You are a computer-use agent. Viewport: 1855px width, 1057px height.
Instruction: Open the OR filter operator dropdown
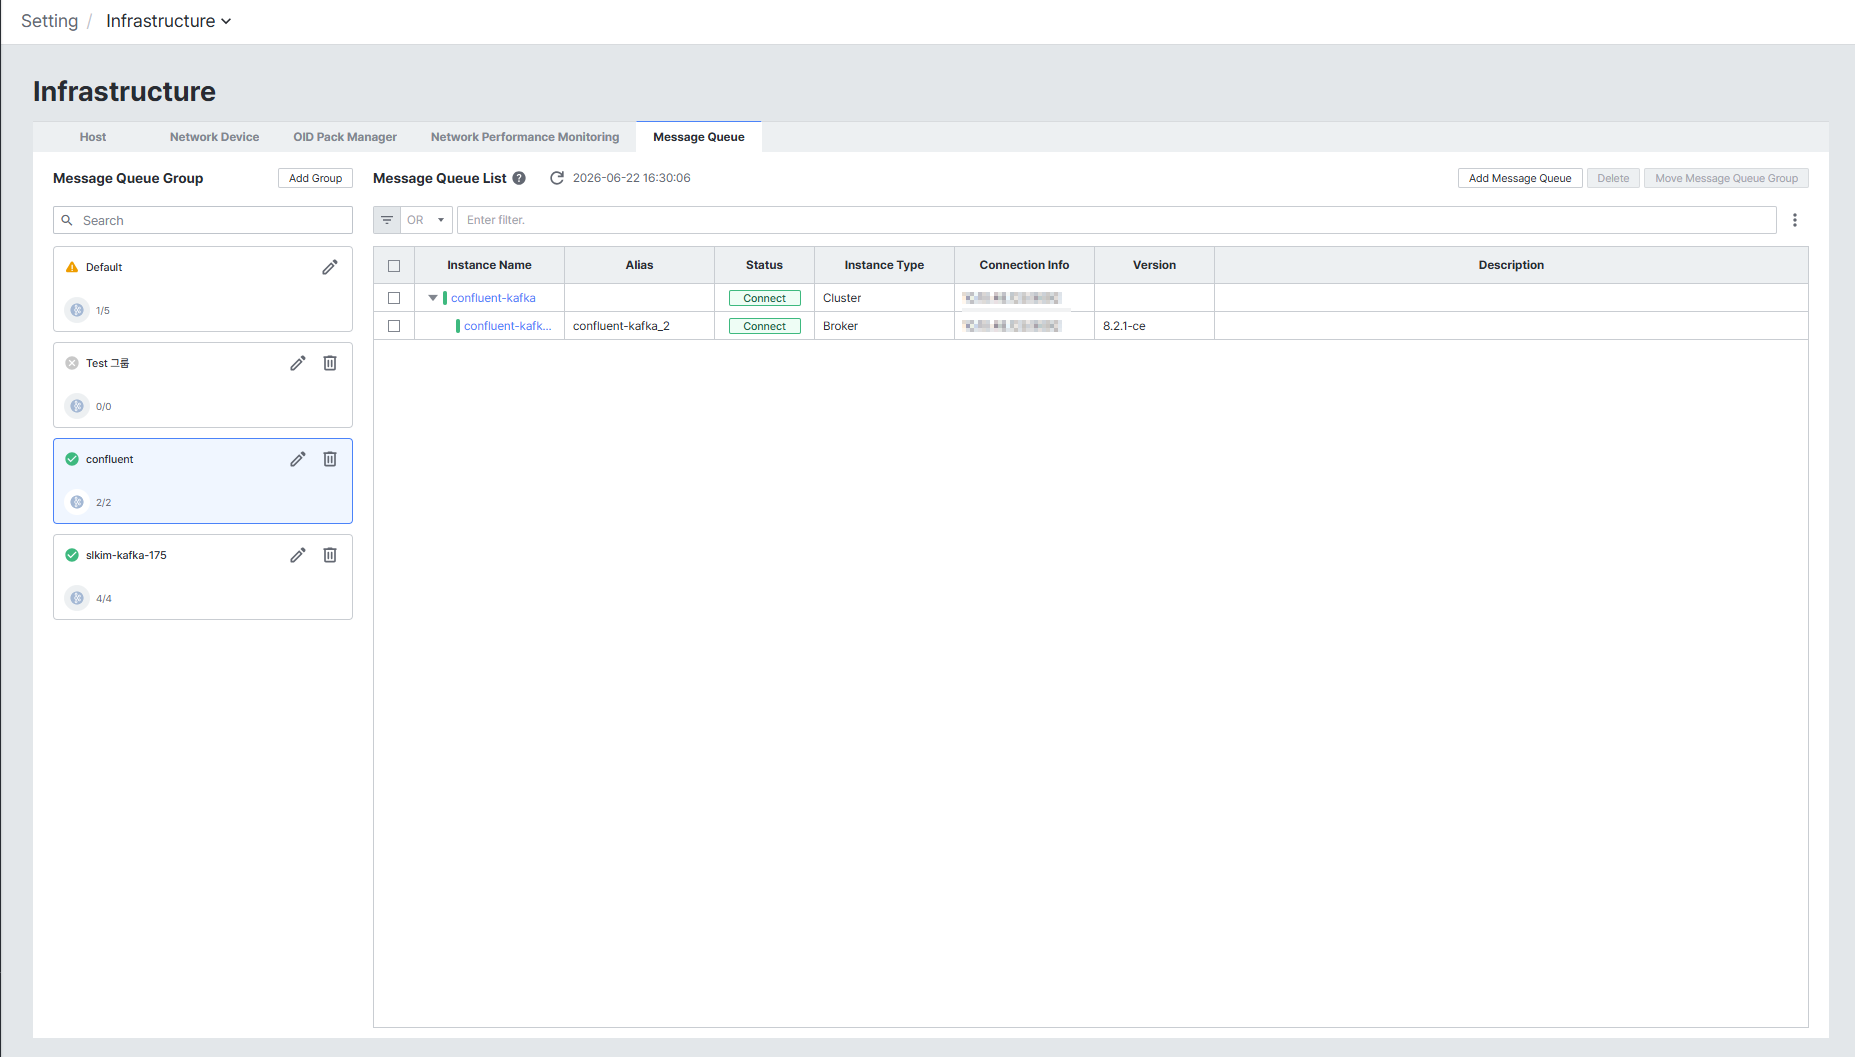(x=427, y=220)
